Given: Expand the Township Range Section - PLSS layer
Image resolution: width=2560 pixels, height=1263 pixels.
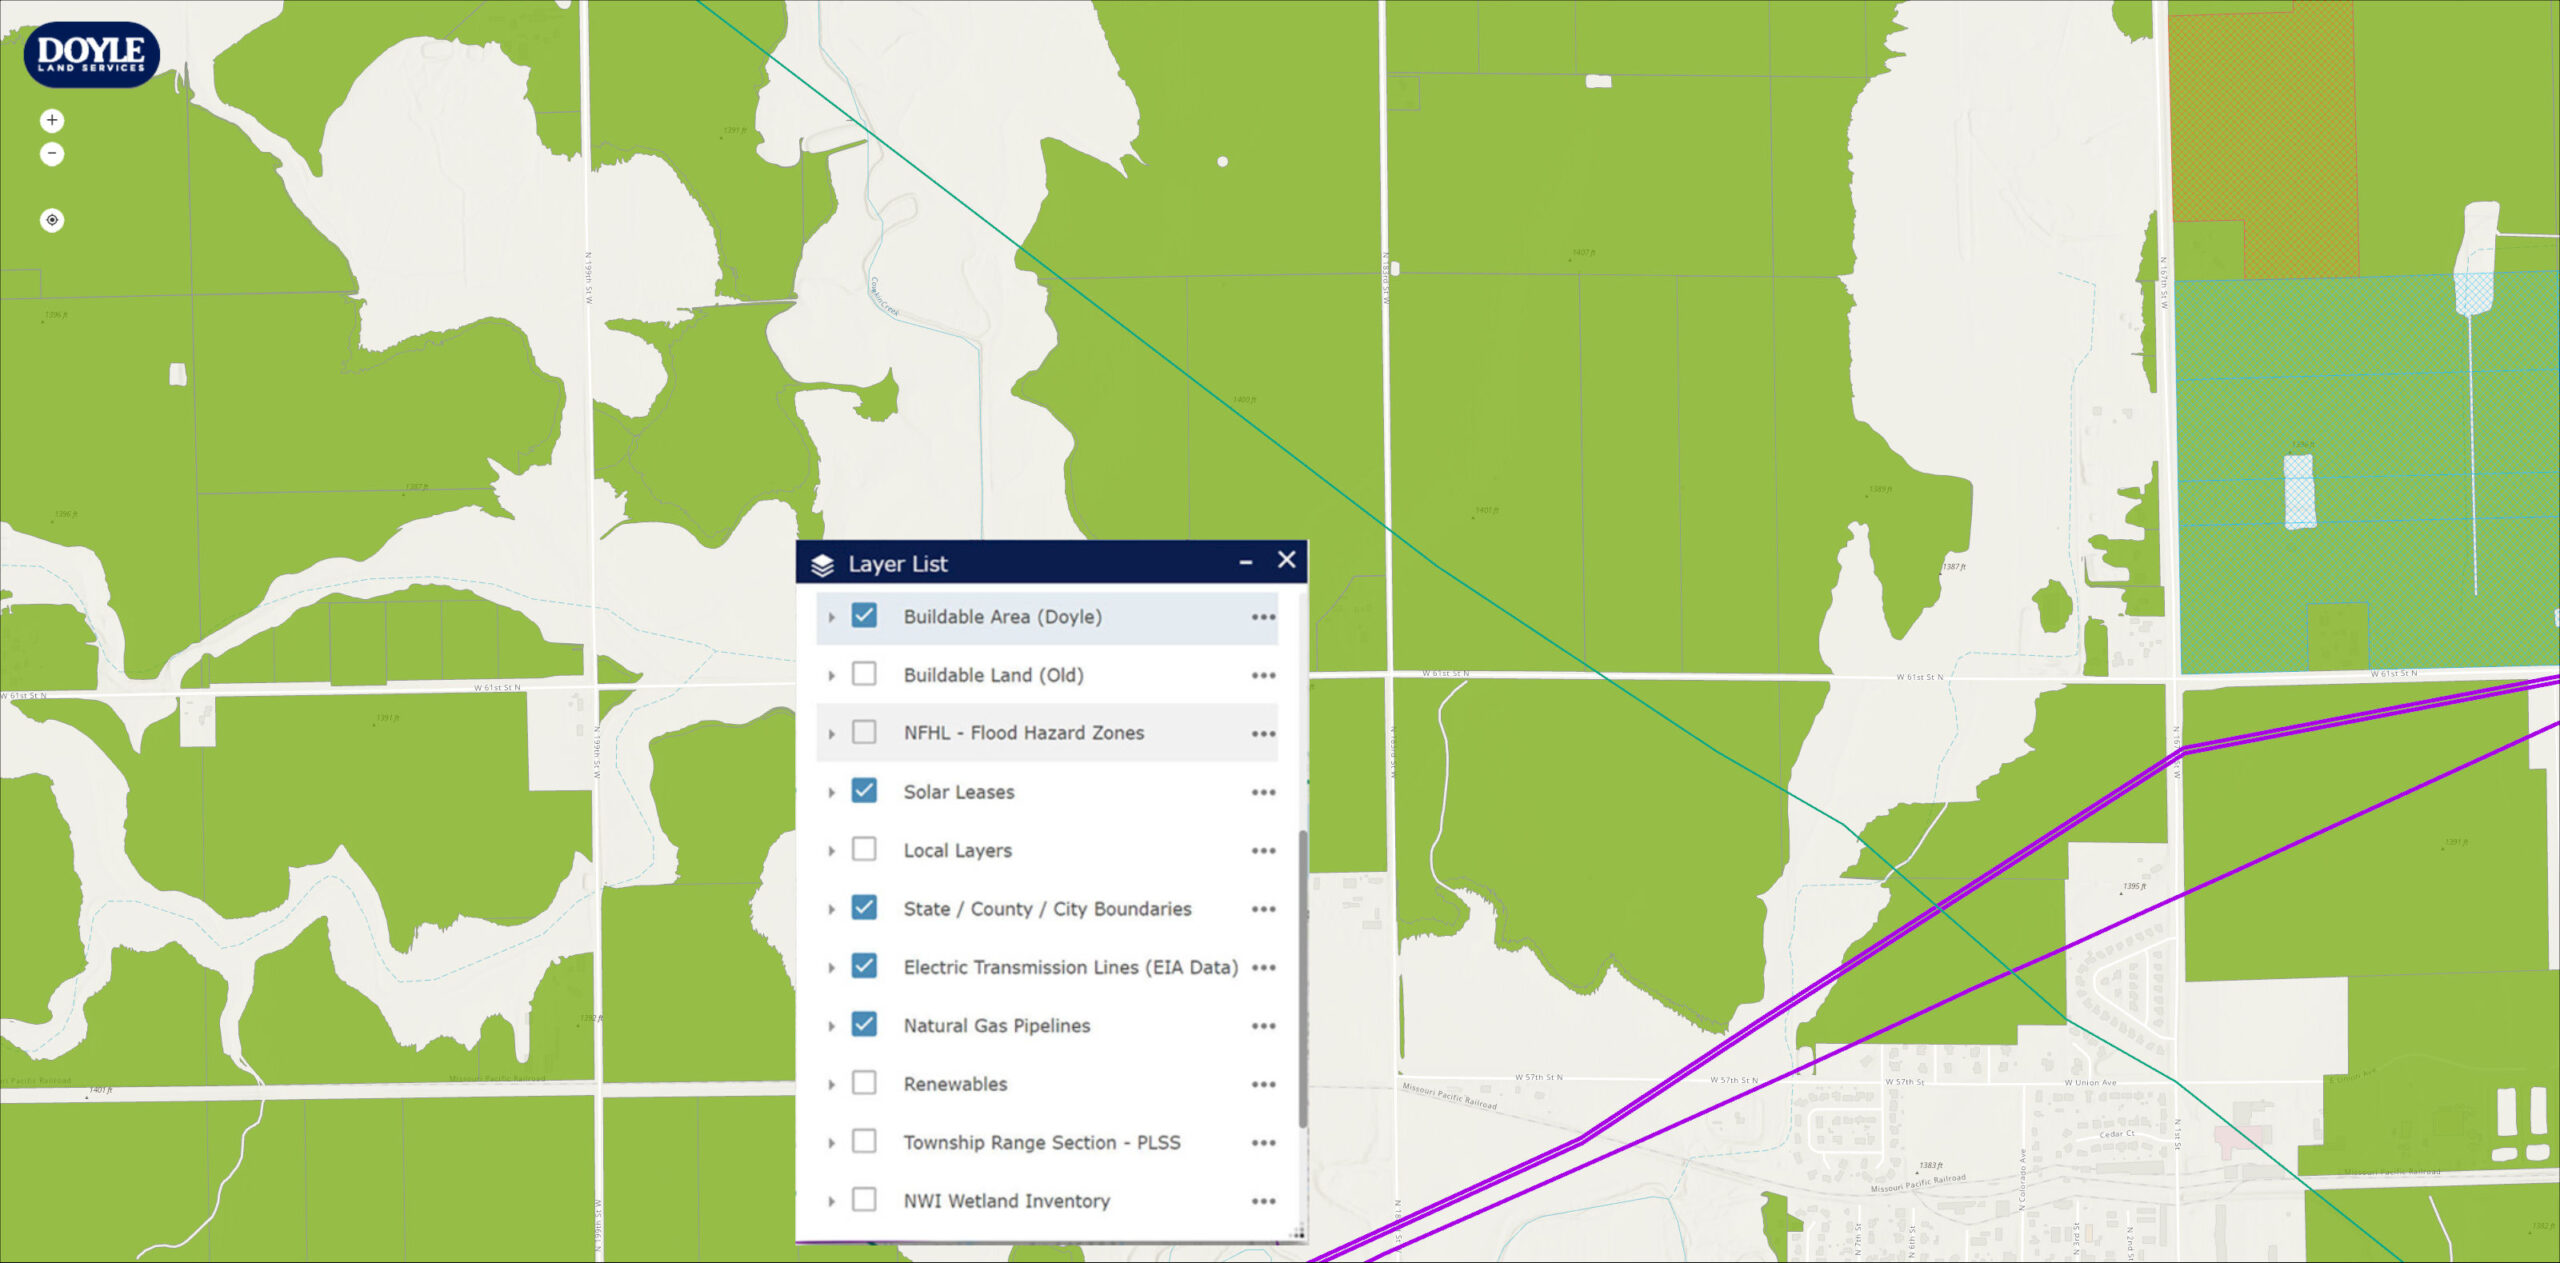Looking at the screenshot, I should pyautogui.click(x=831, y=1142).
